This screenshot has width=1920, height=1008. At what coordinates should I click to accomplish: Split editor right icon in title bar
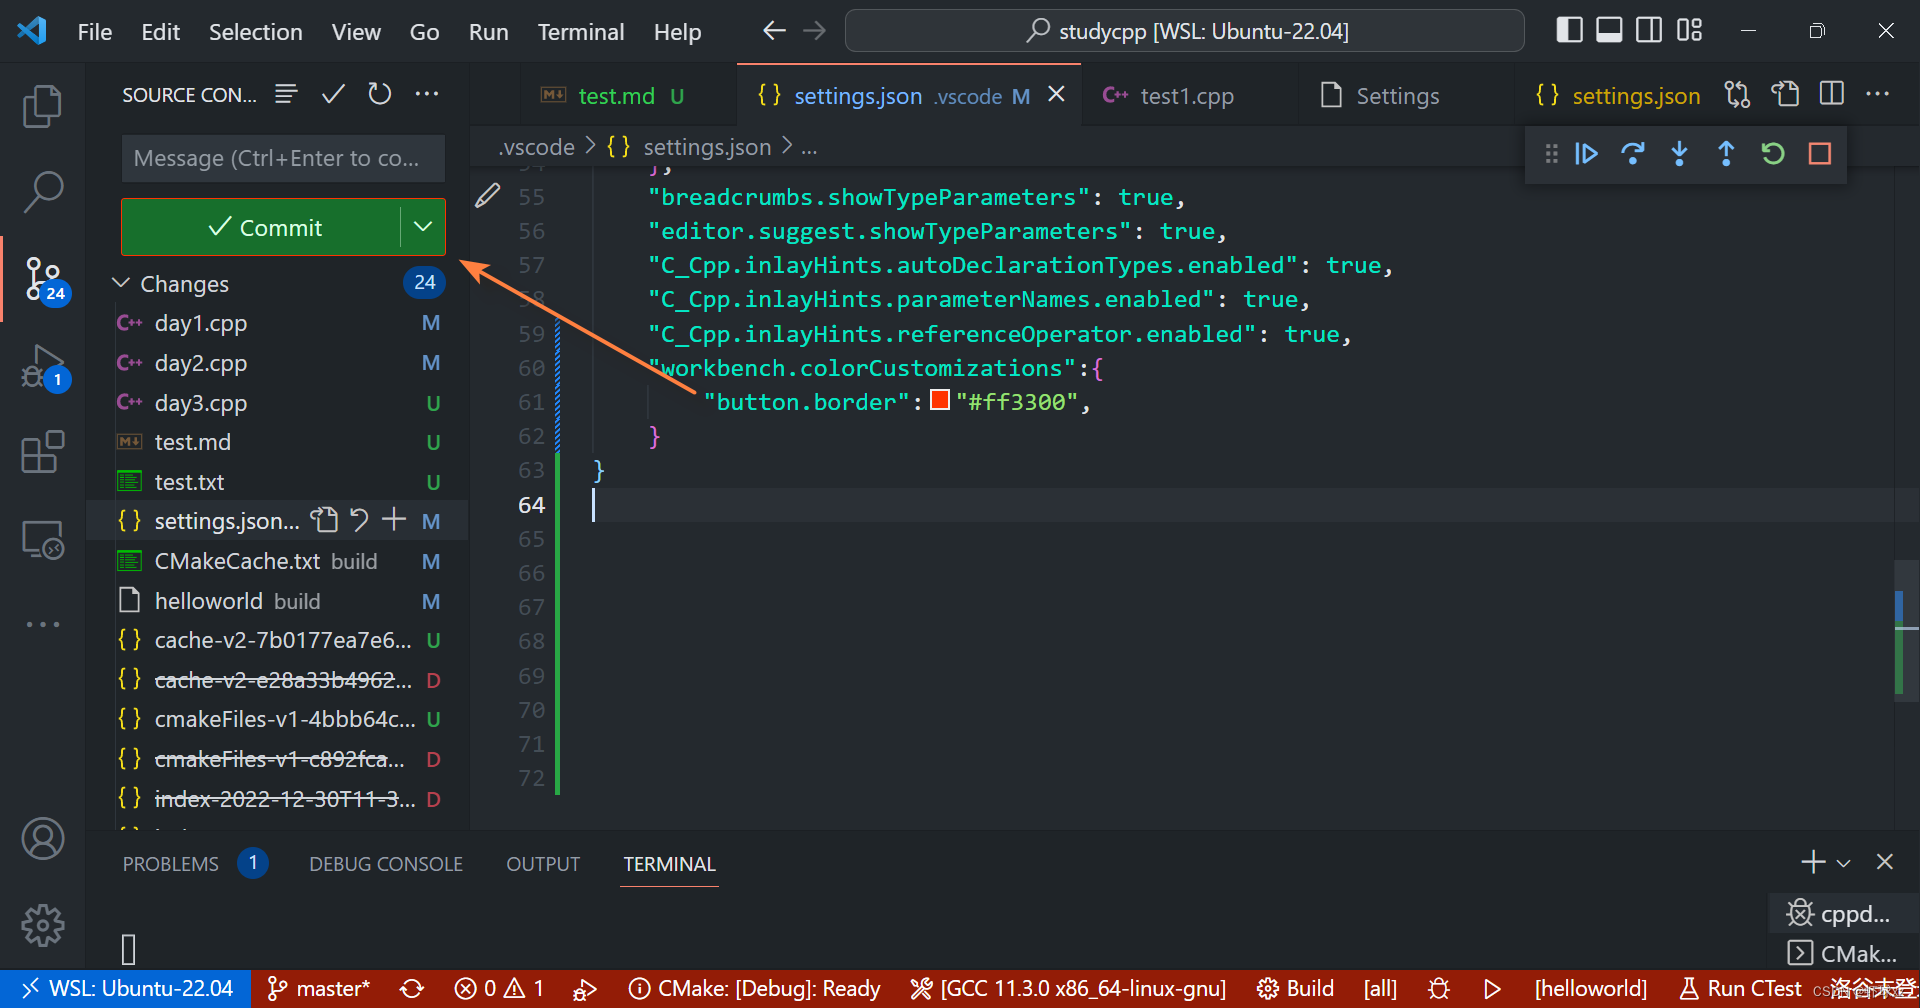(1832, 95)
